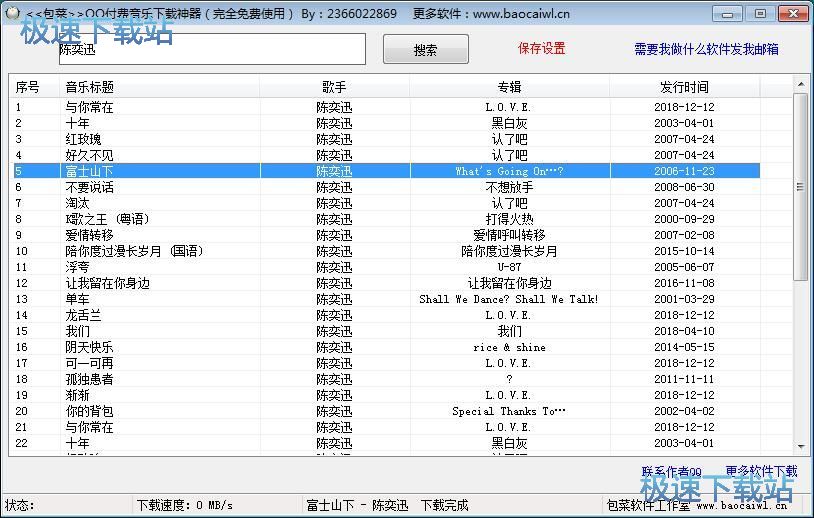Select the song 爱情转移
Image resolution: width=814 pixels, height=518 pixels.
[89, 236]
